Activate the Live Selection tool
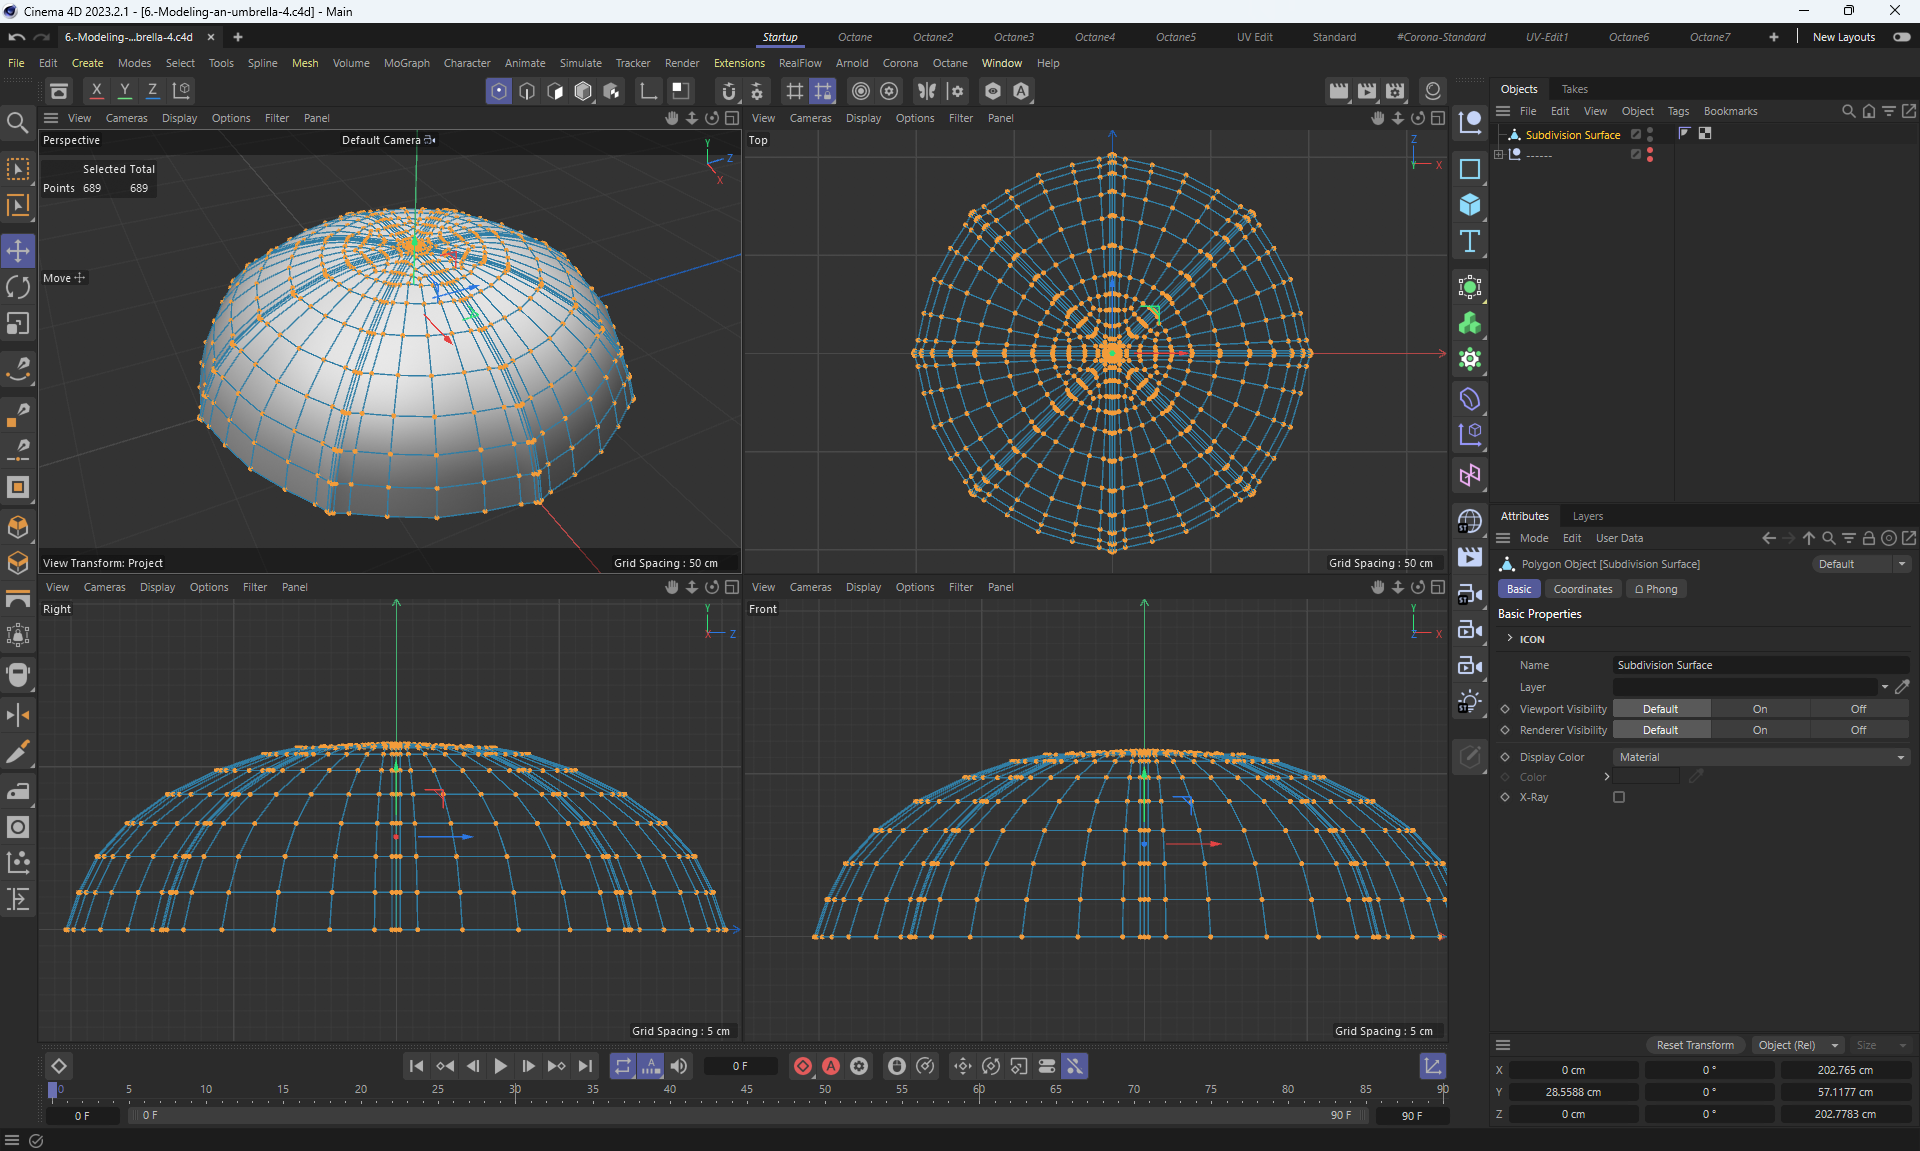 (x=18, y=169)
